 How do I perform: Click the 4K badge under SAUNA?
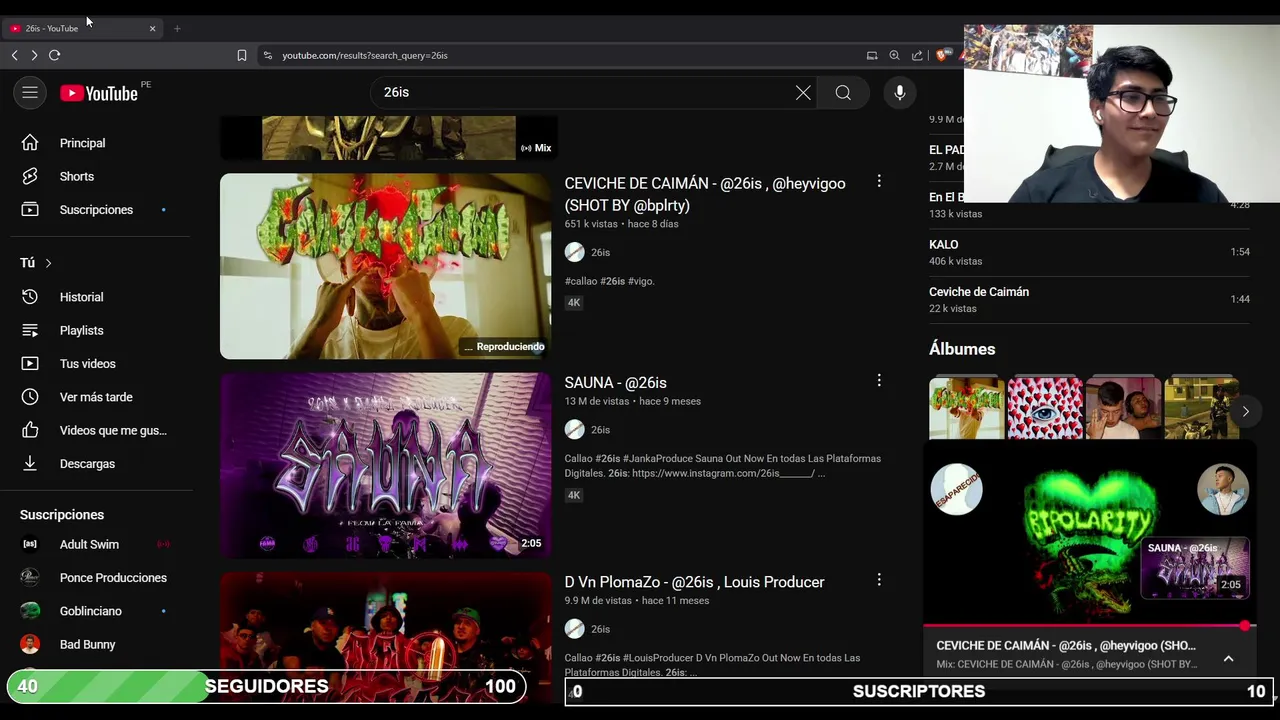pyautogui.click(x=574, y=495)
